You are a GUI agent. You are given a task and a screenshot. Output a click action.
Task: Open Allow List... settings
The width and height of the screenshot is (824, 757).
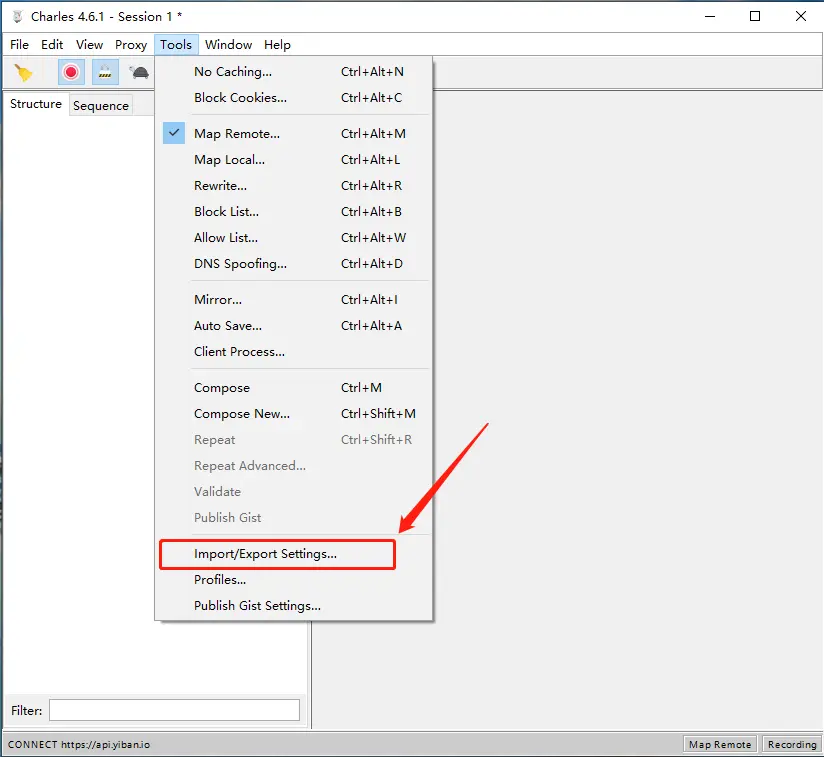(294, 237)
